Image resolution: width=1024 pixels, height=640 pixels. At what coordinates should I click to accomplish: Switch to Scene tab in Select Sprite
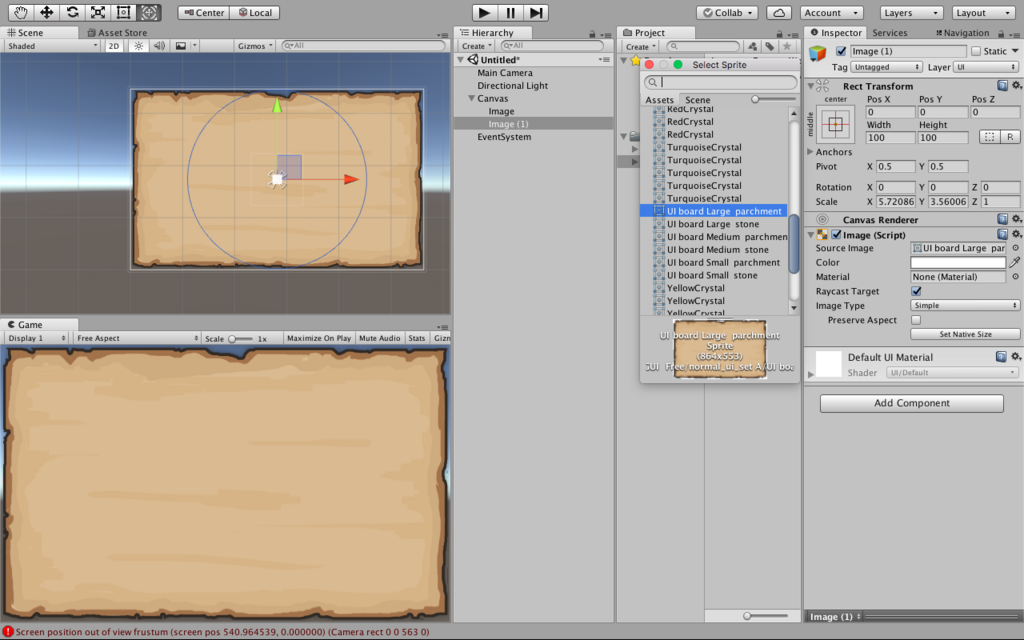[697, 100]
